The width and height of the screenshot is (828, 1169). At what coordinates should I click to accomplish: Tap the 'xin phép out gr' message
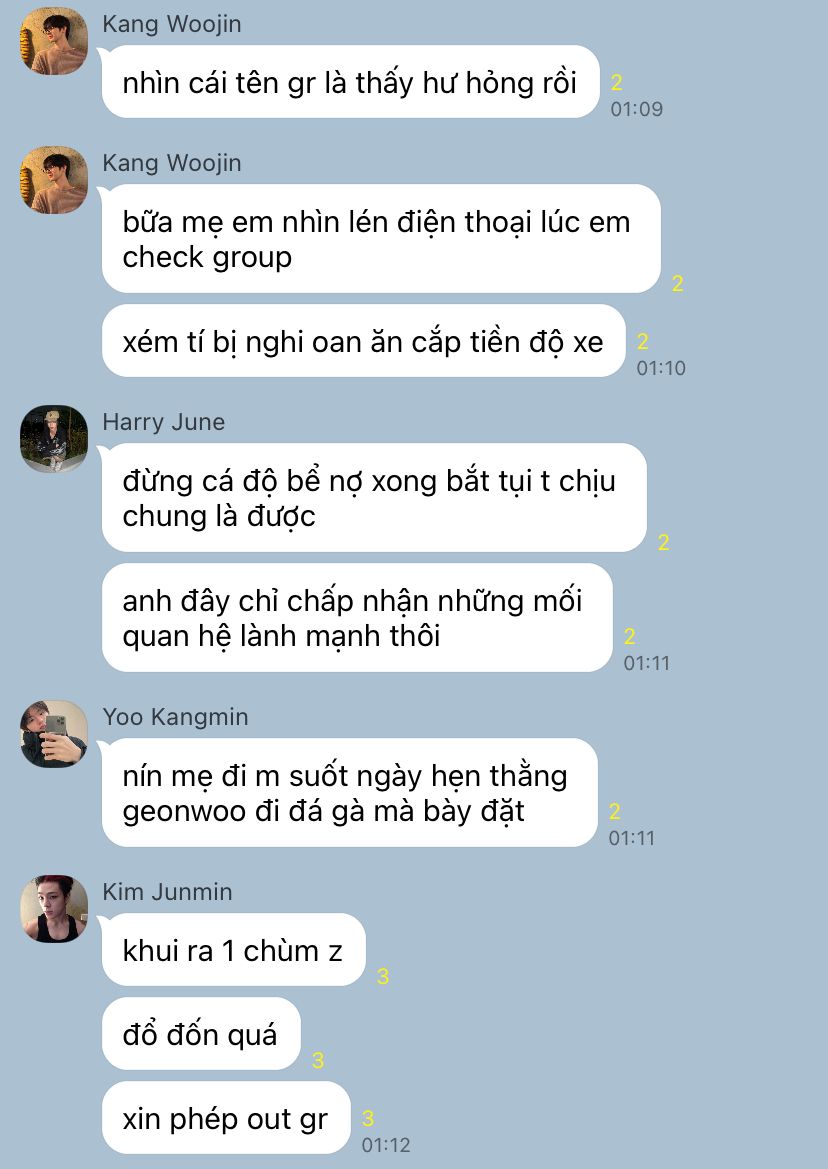(x=226, y=1118)
